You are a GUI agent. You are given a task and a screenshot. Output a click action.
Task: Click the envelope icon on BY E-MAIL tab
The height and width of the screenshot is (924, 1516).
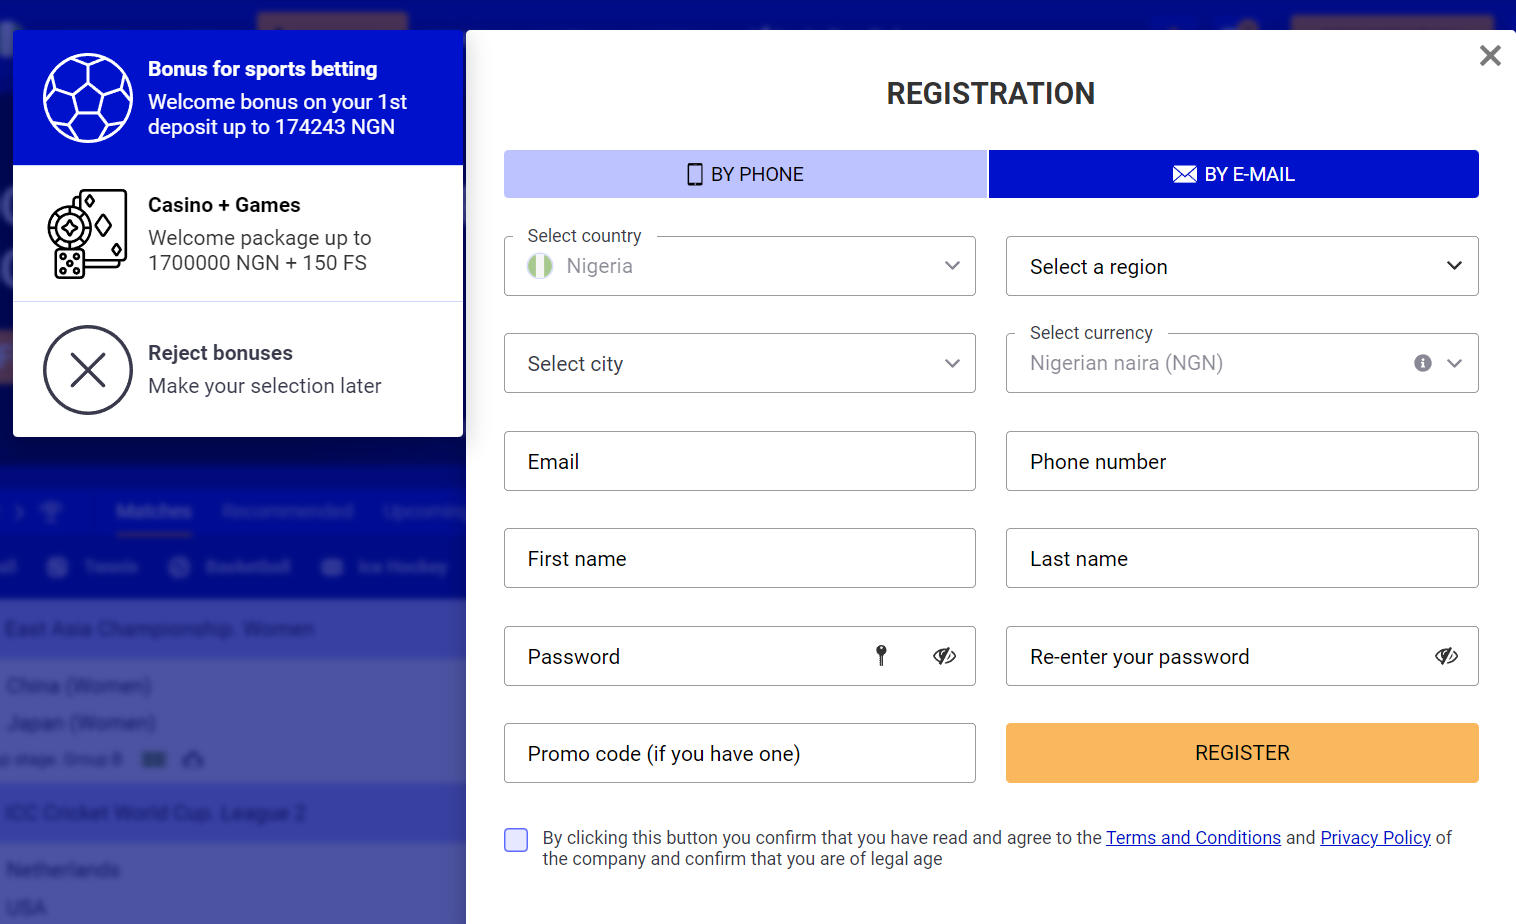[x=1184, y=173]
